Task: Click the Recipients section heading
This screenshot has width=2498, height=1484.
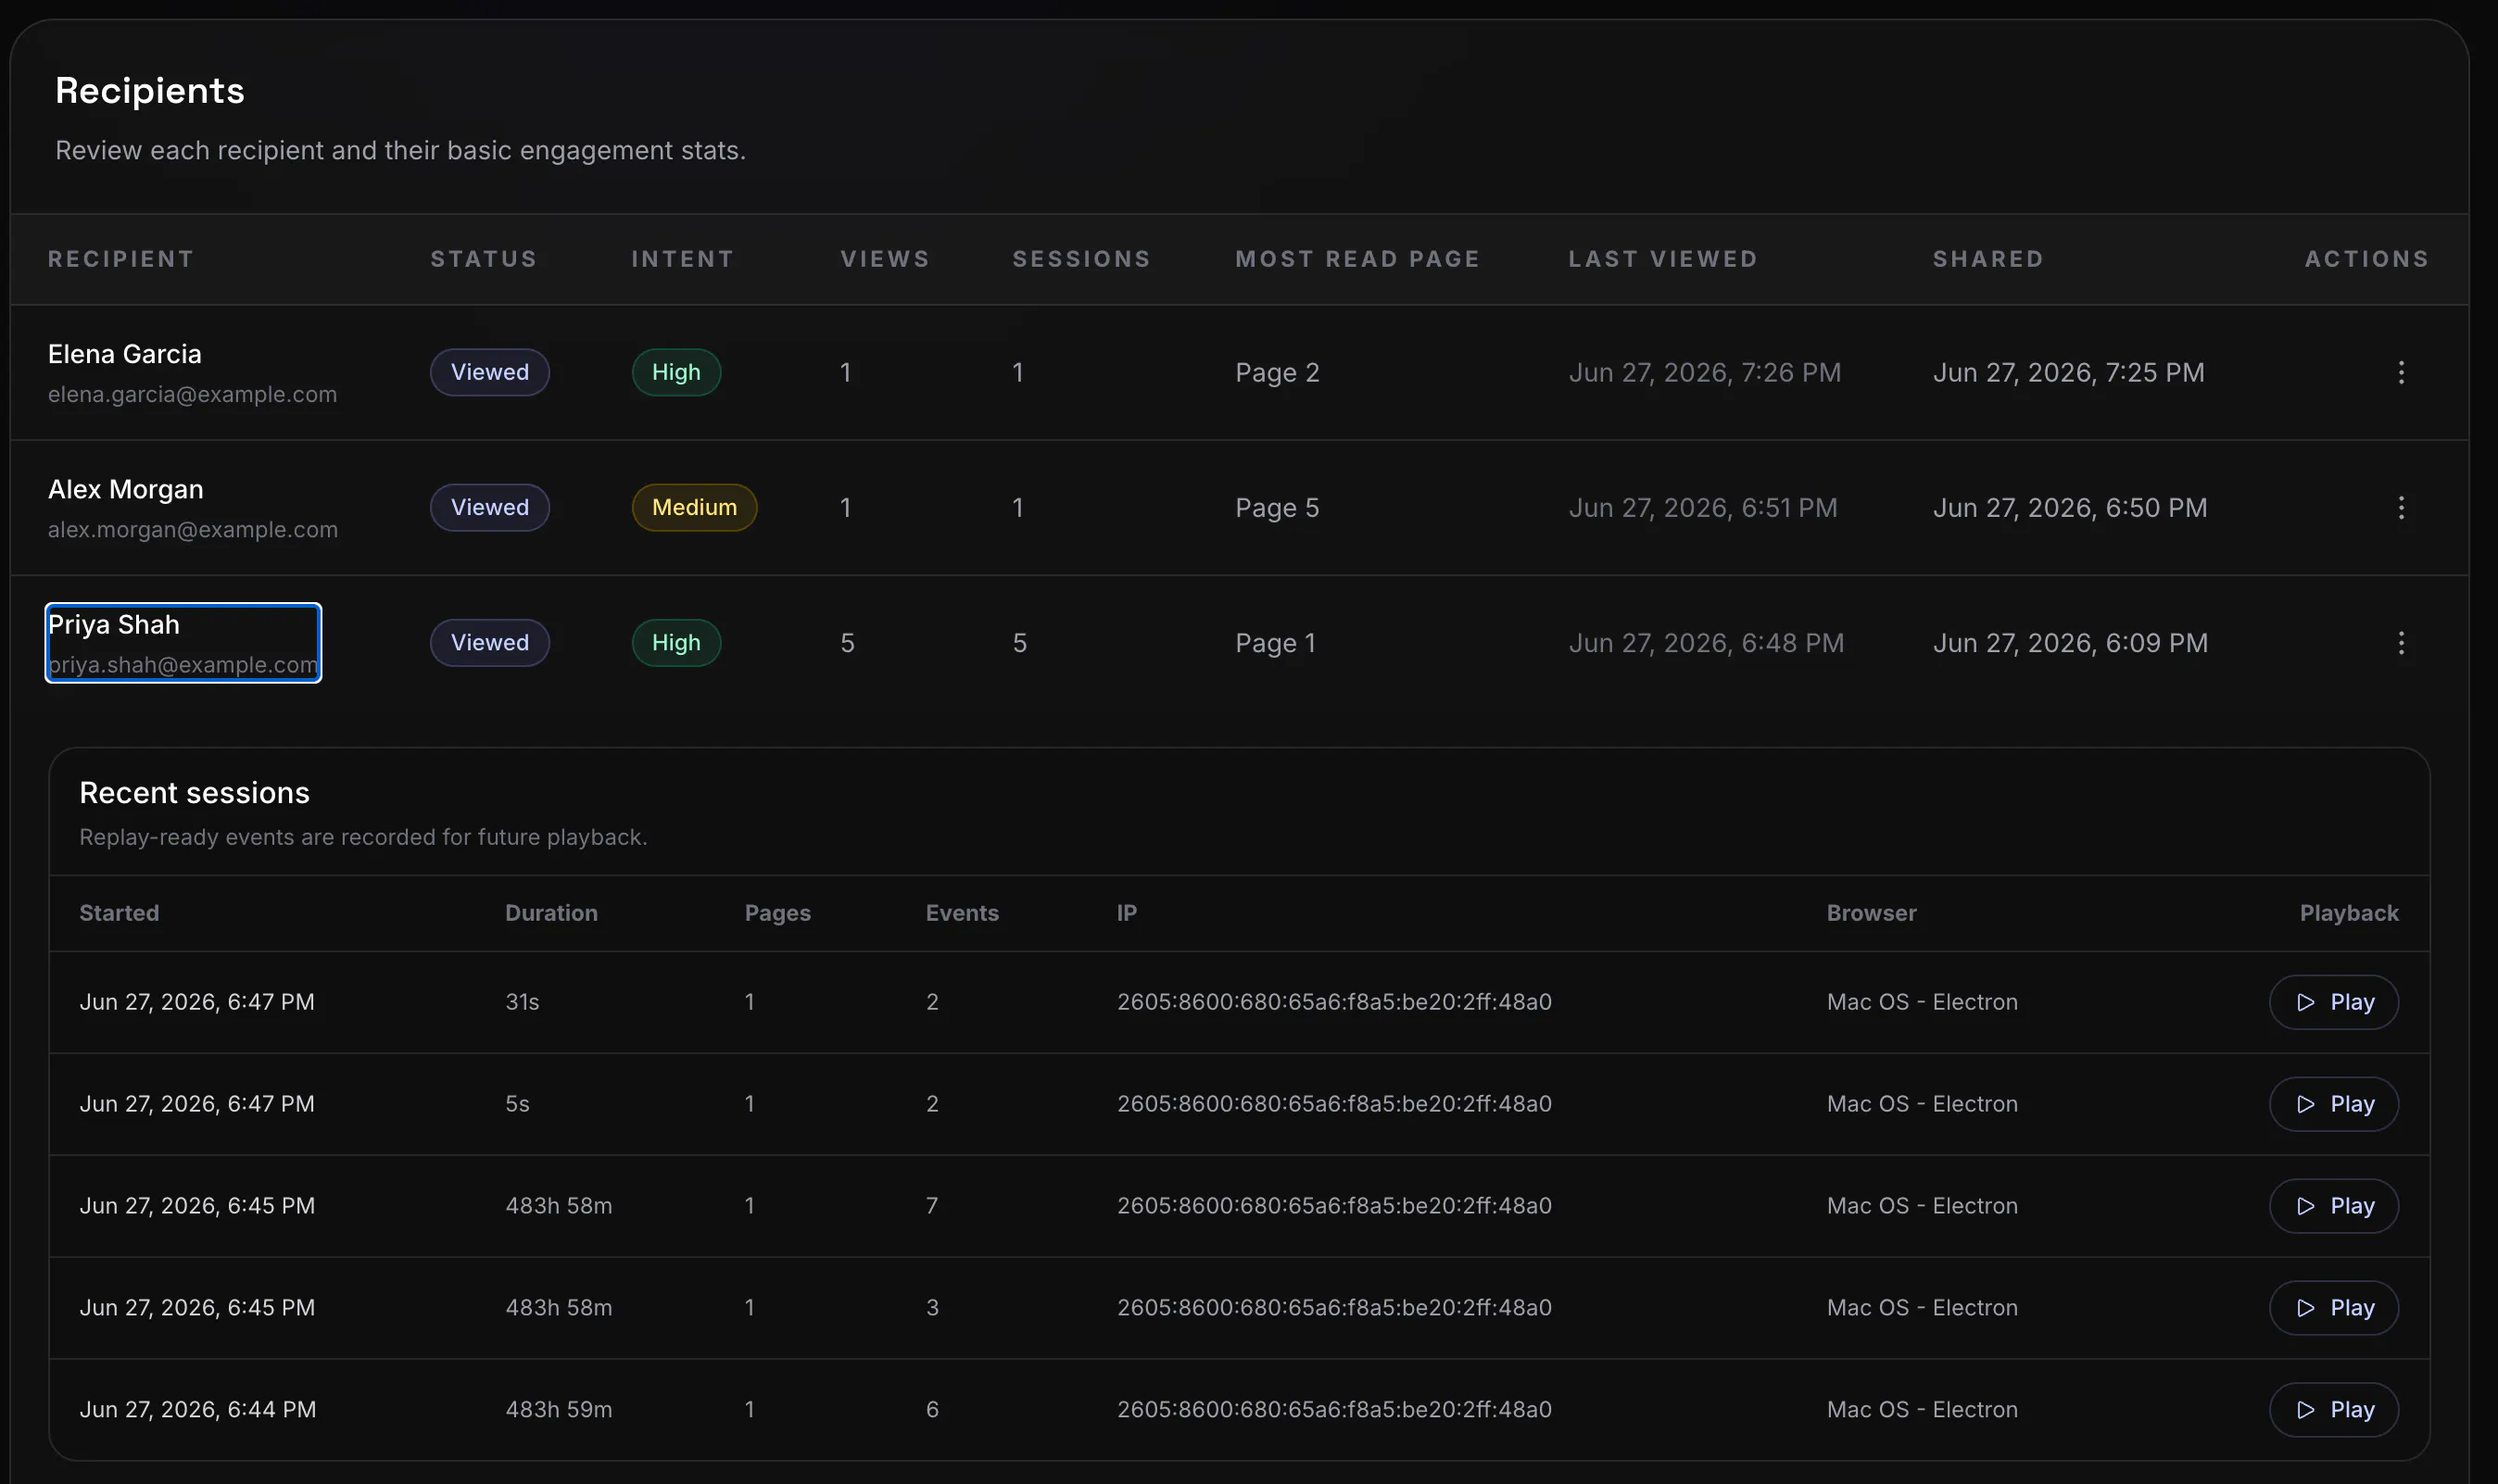Action: click(150, 91)
